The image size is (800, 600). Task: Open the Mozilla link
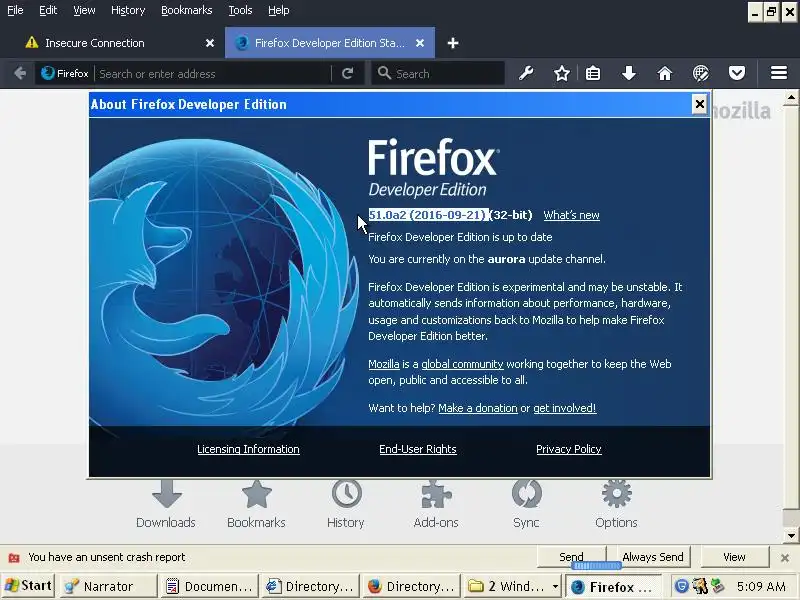point(384,364)
